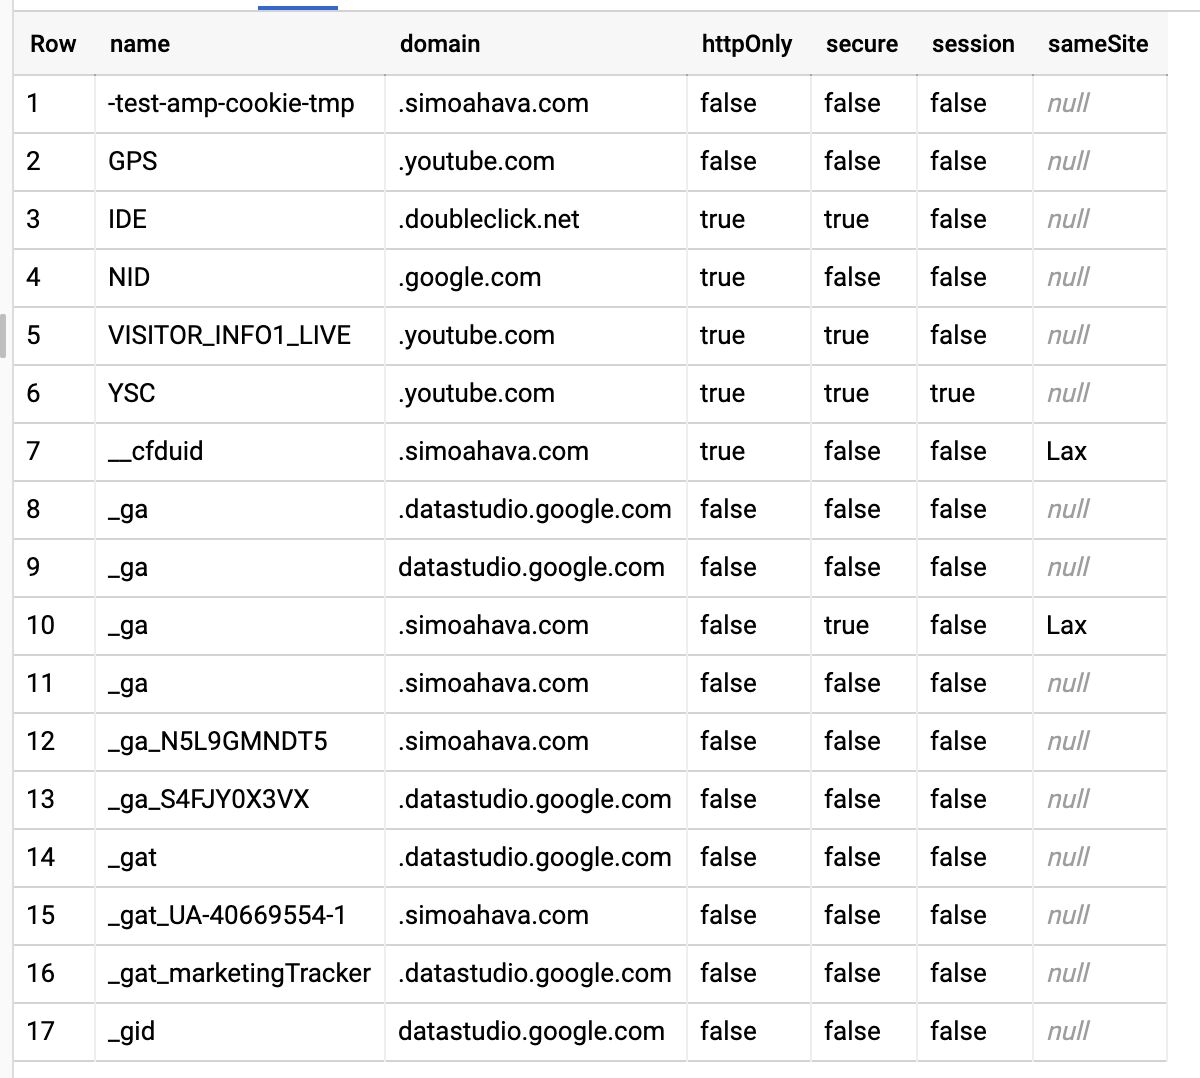Select the YSC session 'true' value
The height and width of the screenshot is (1078, 1200).
click(952, 393)
